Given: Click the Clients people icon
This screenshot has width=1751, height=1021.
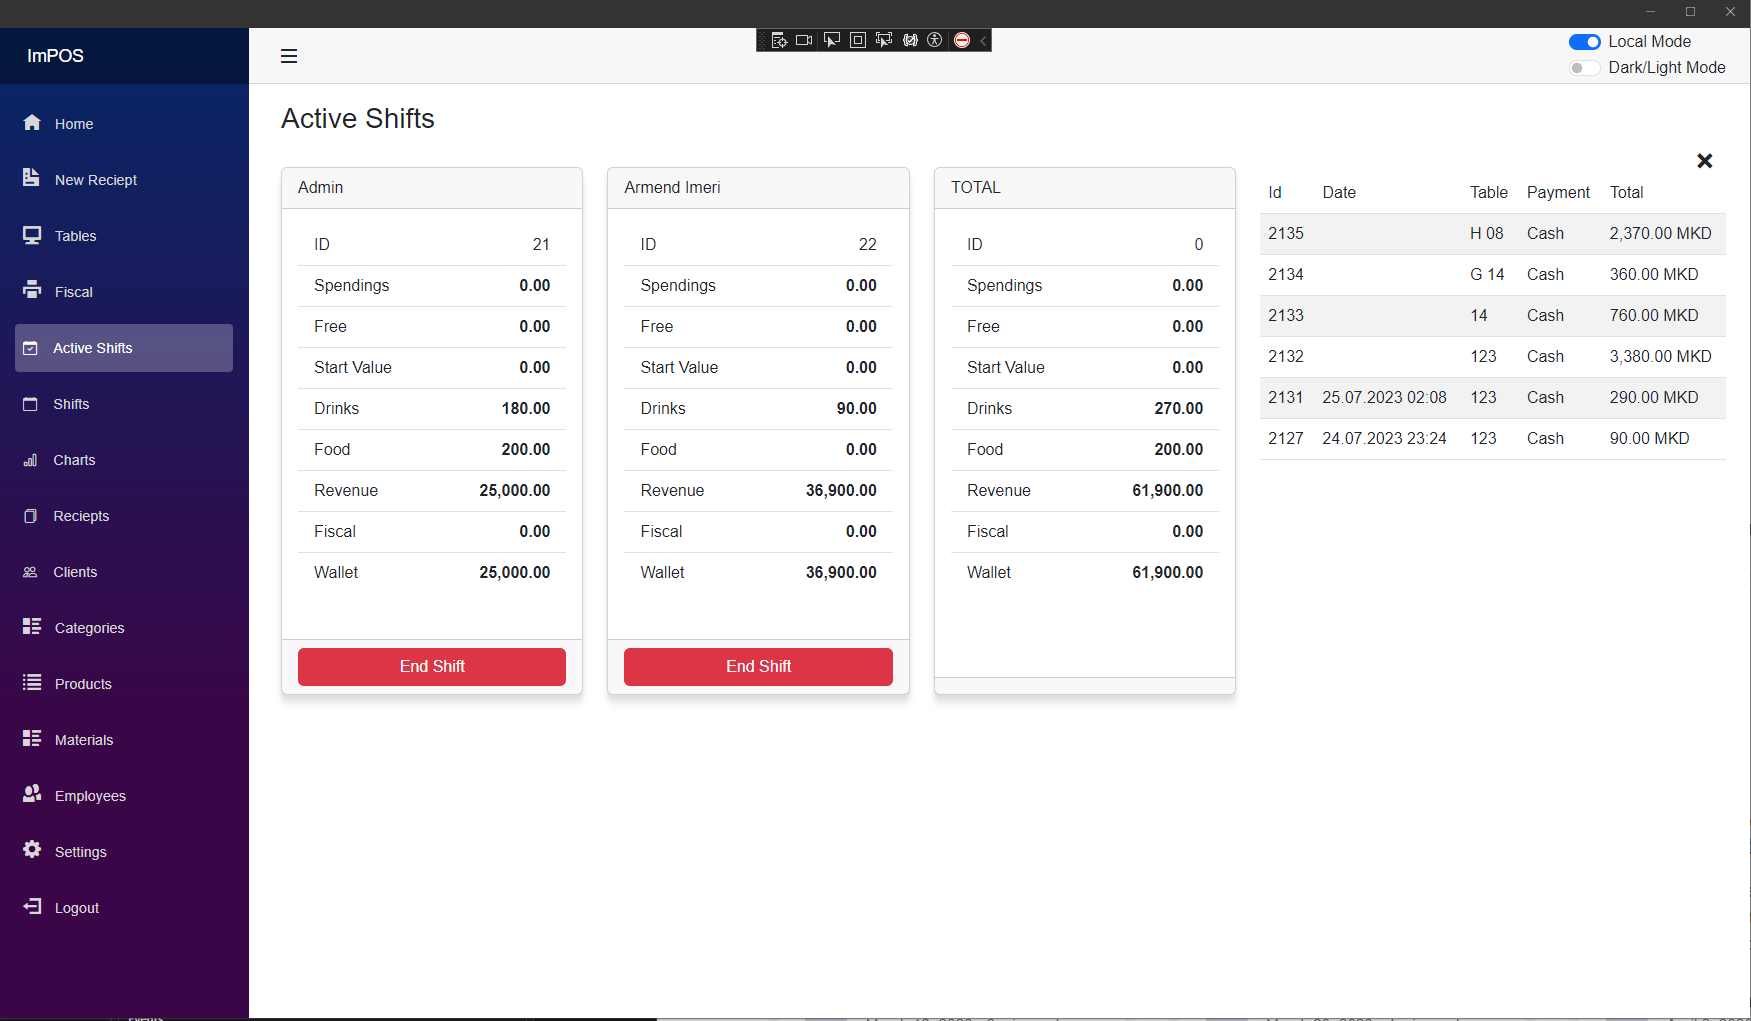Looking at the screenshot, I should [x=30, y=572].
